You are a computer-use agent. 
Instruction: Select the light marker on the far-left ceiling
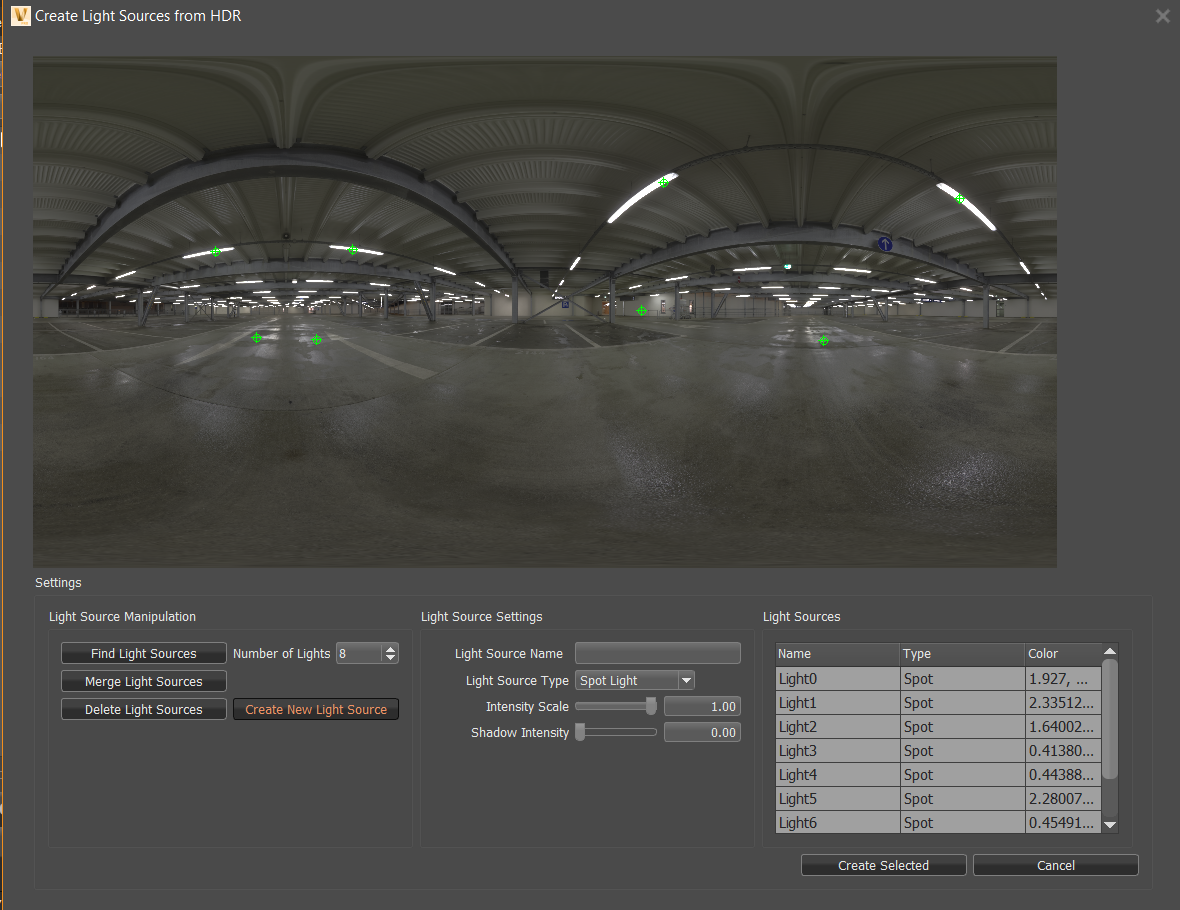216,250
